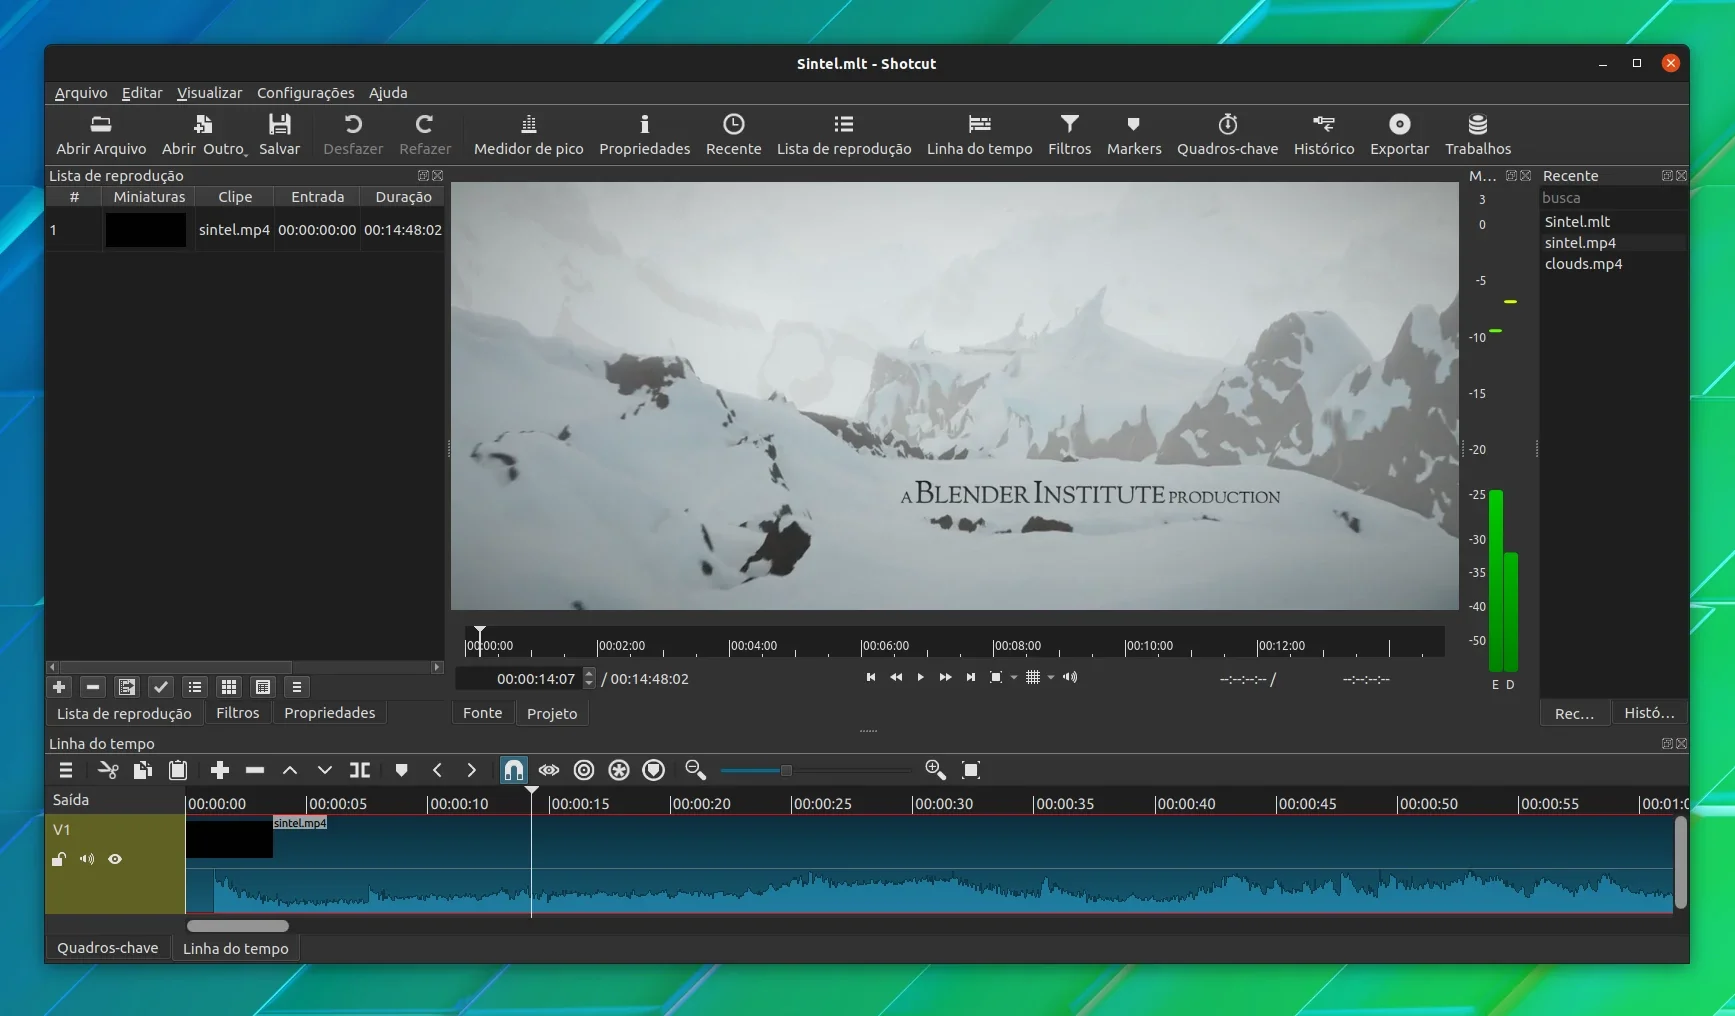Cut the timeline clip with scissors icon
The width and height of the screenshot is (1735, 1016).
(x=108, y=770)
